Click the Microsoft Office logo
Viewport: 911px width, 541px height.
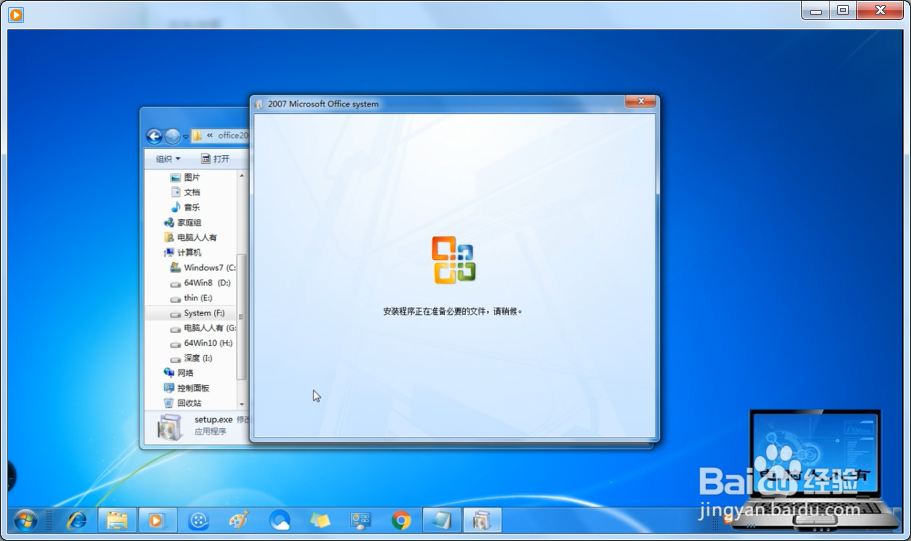pyautogui.click(x=454, y=260)
